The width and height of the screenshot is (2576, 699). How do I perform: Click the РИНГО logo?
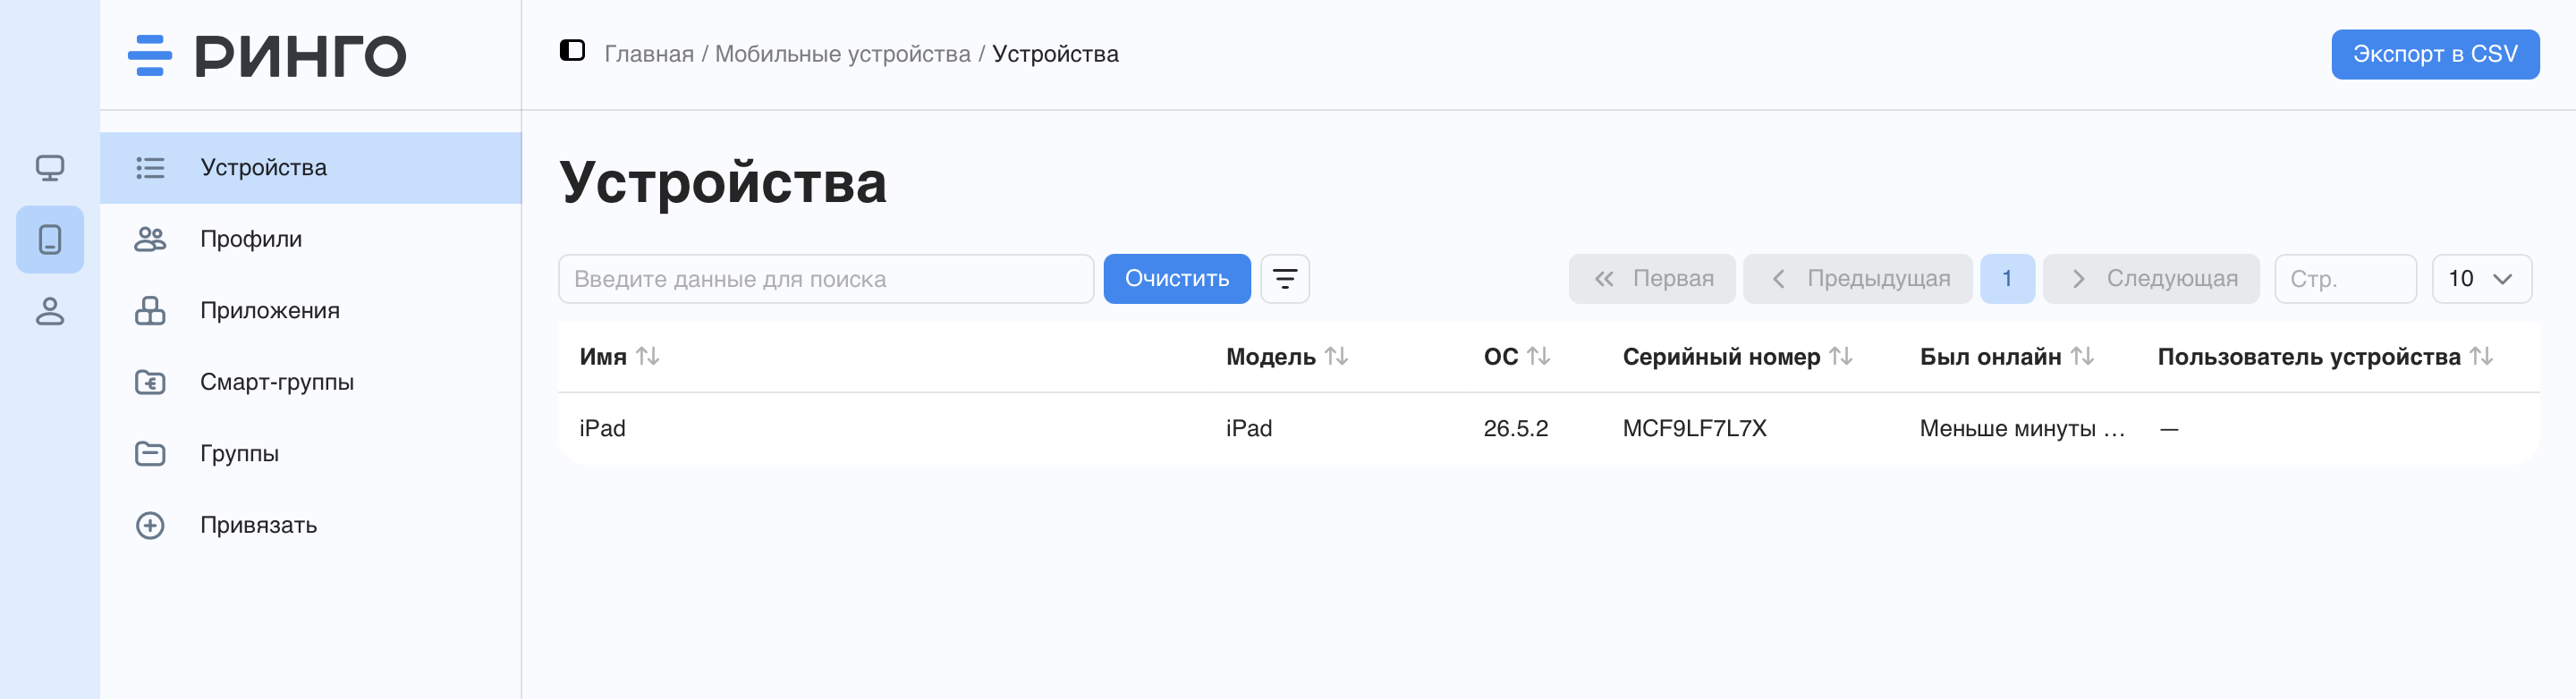pos(267,55)
